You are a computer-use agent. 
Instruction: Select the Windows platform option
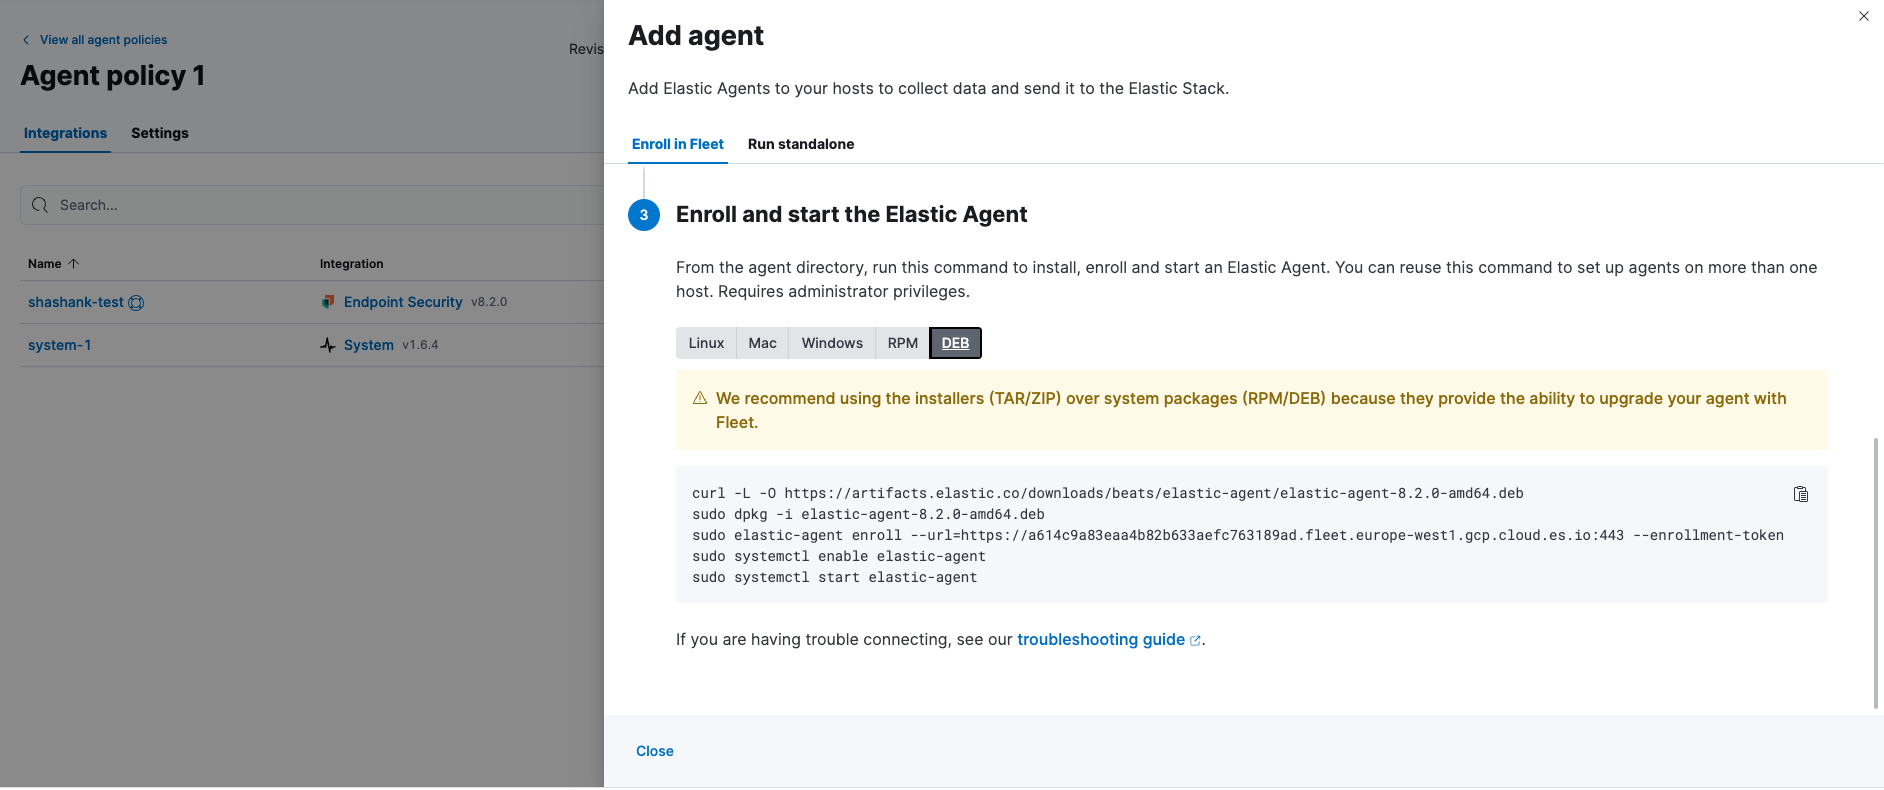pyautogui.click(x=832, y=343)
